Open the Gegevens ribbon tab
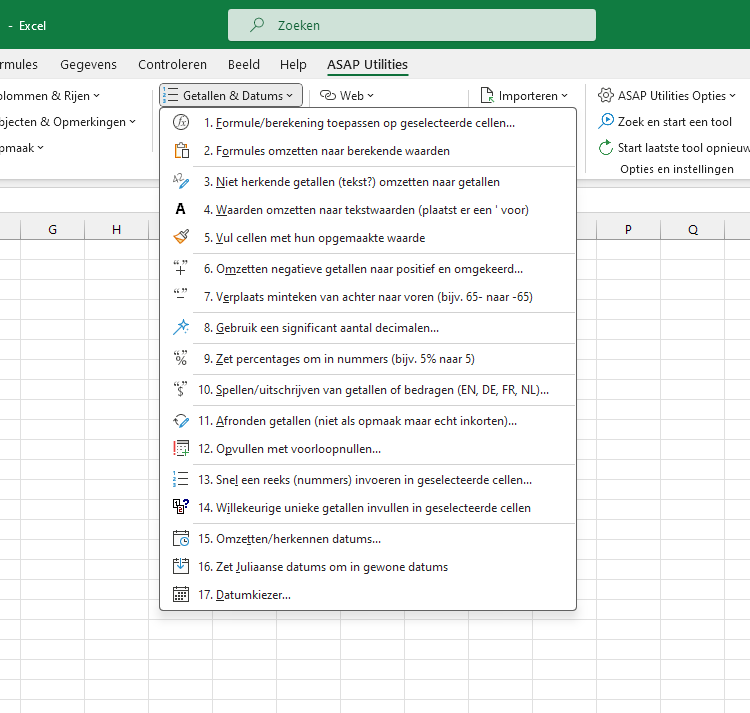Image resolution: width=750 pixels, height=713 pixels. (88, 64)
